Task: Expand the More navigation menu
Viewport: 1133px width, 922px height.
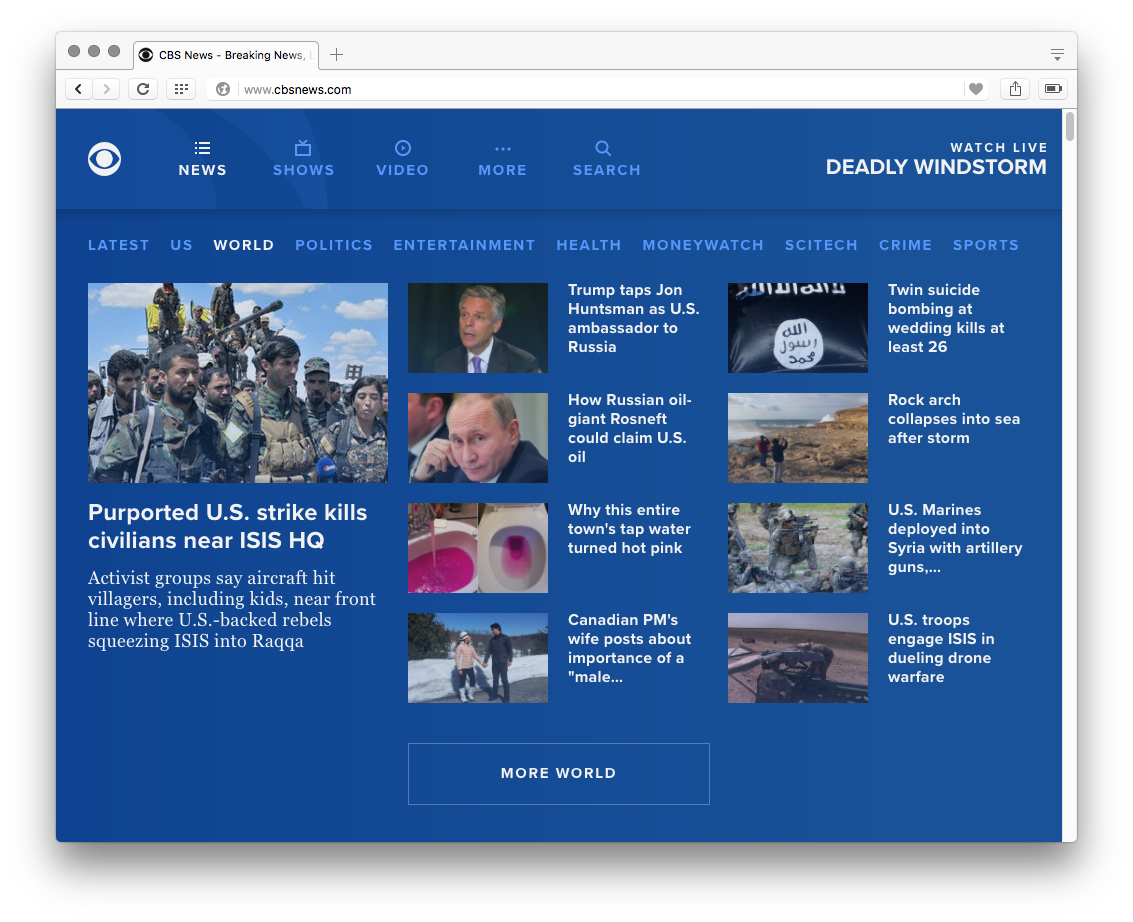Action: pyautogui.click(x=502, y=159)
